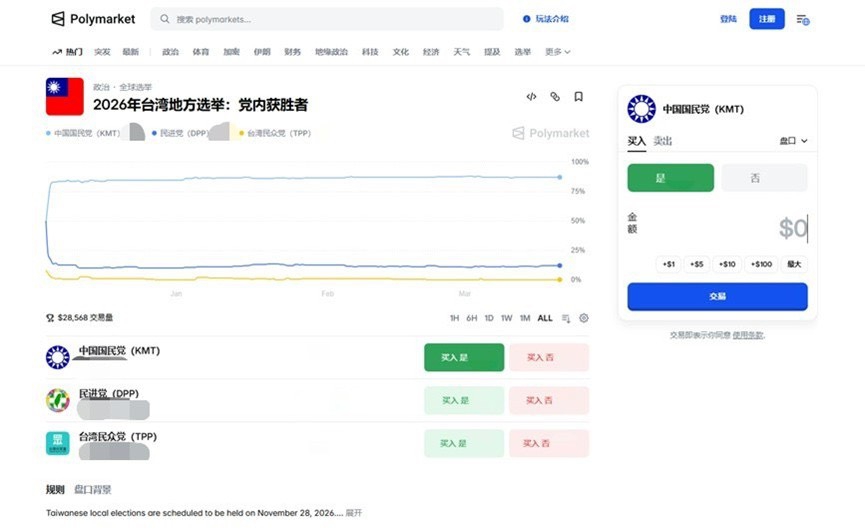
Task: Select the 否 outcome in trade panel
Action: click(763, 178)
